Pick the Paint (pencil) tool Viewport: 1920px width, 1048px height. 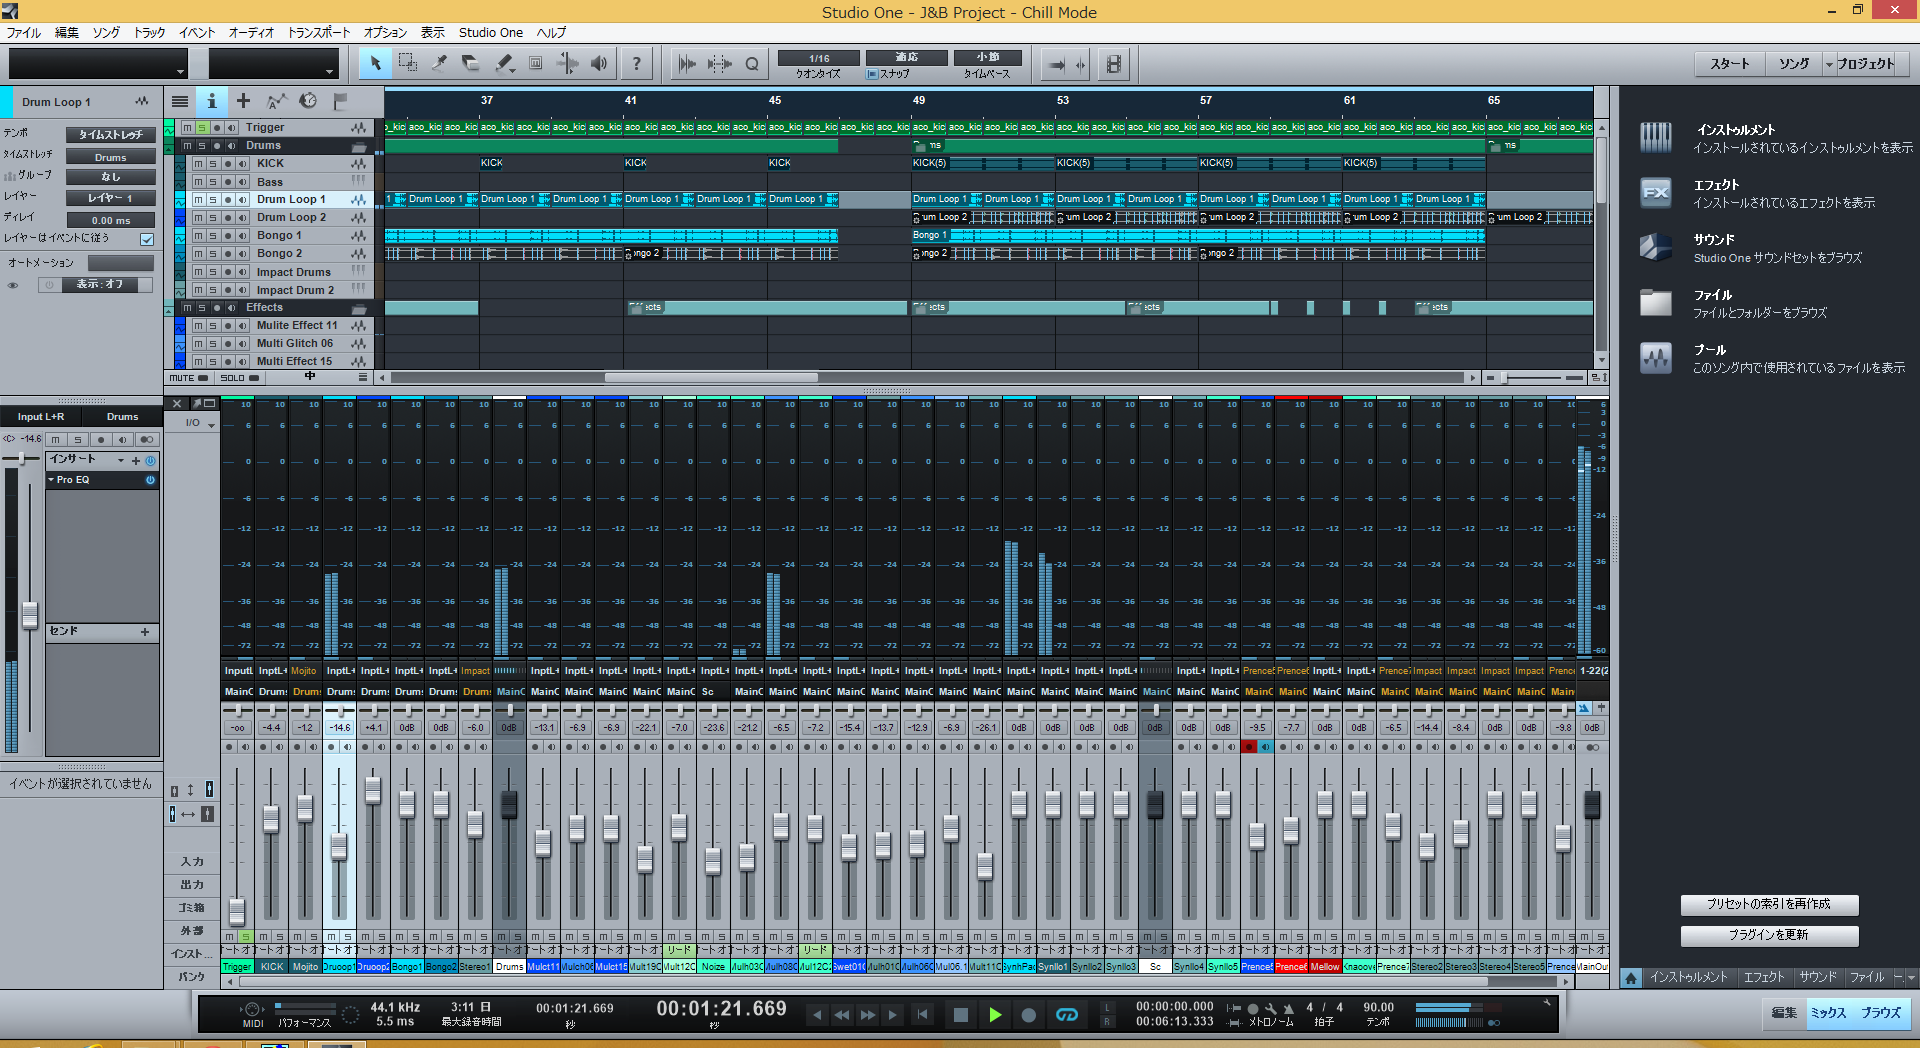coord(504,64)
